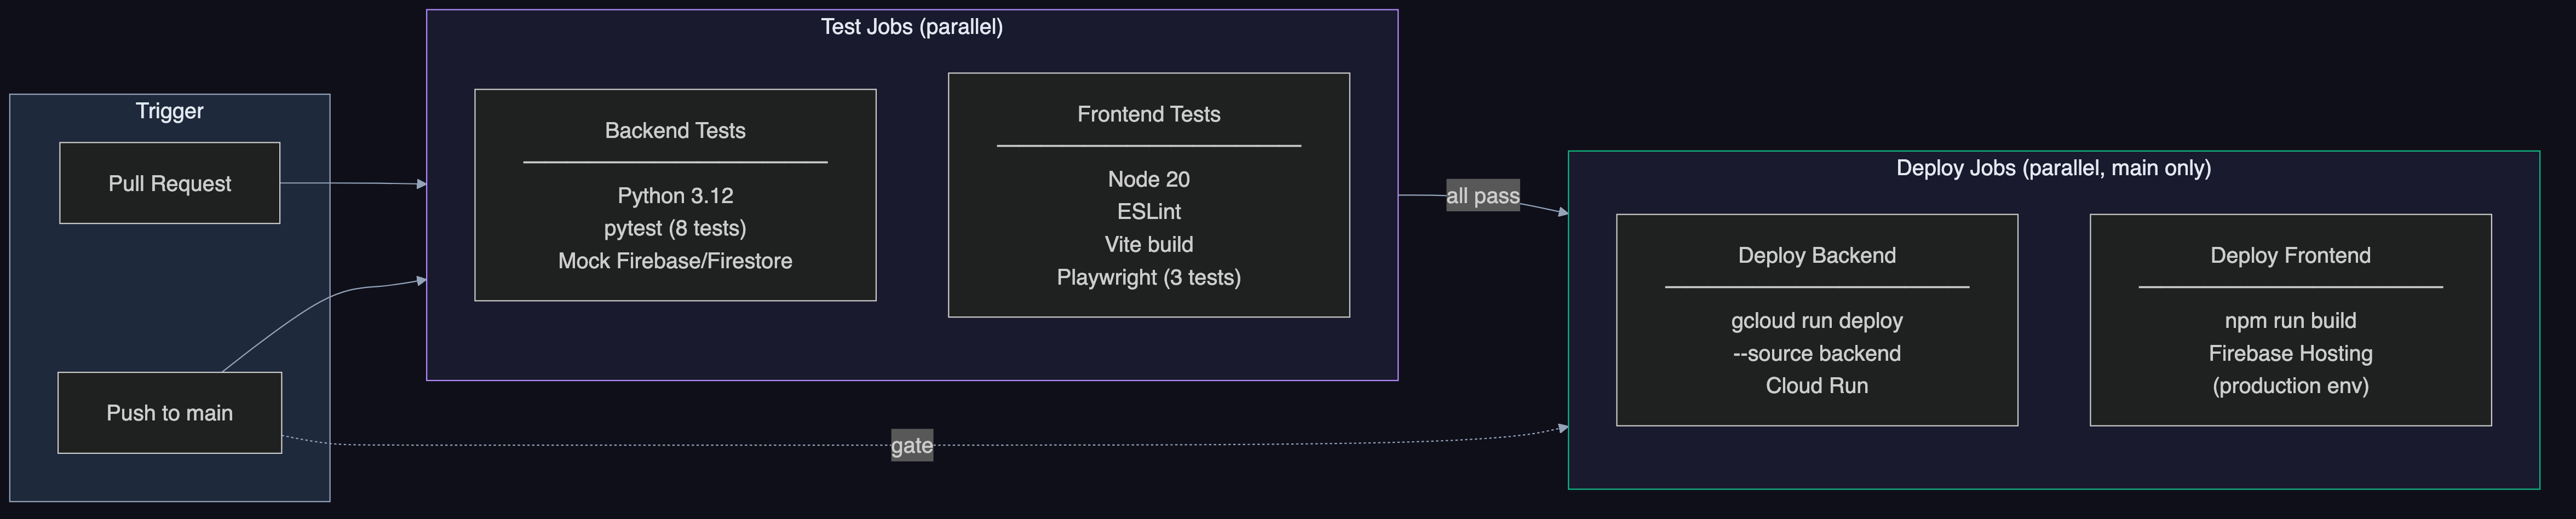Click the 'Vite build' line
2576x519 pixels.
tap(1149, 244)
